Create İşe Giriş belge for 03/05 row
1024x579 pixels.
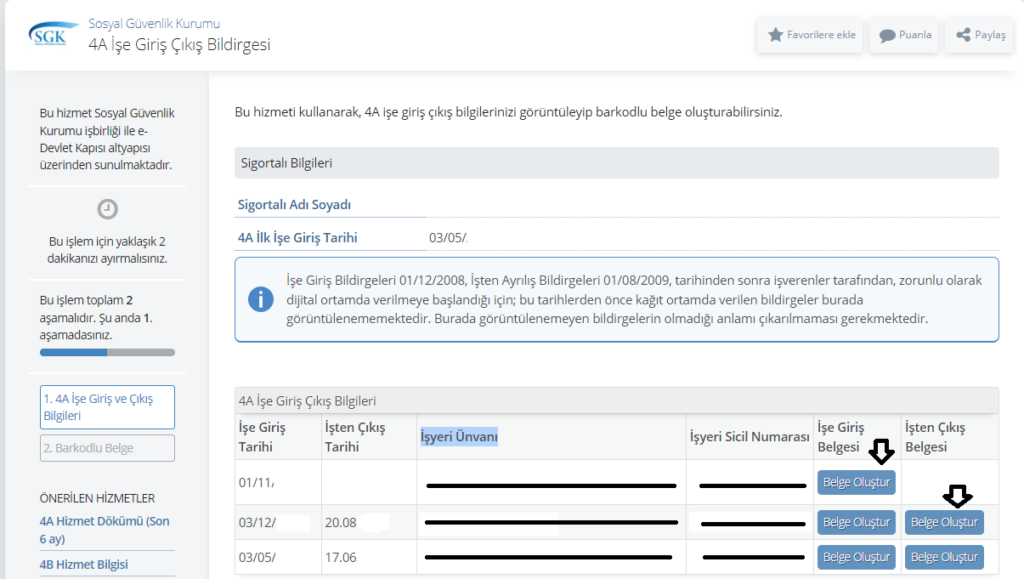856,557
